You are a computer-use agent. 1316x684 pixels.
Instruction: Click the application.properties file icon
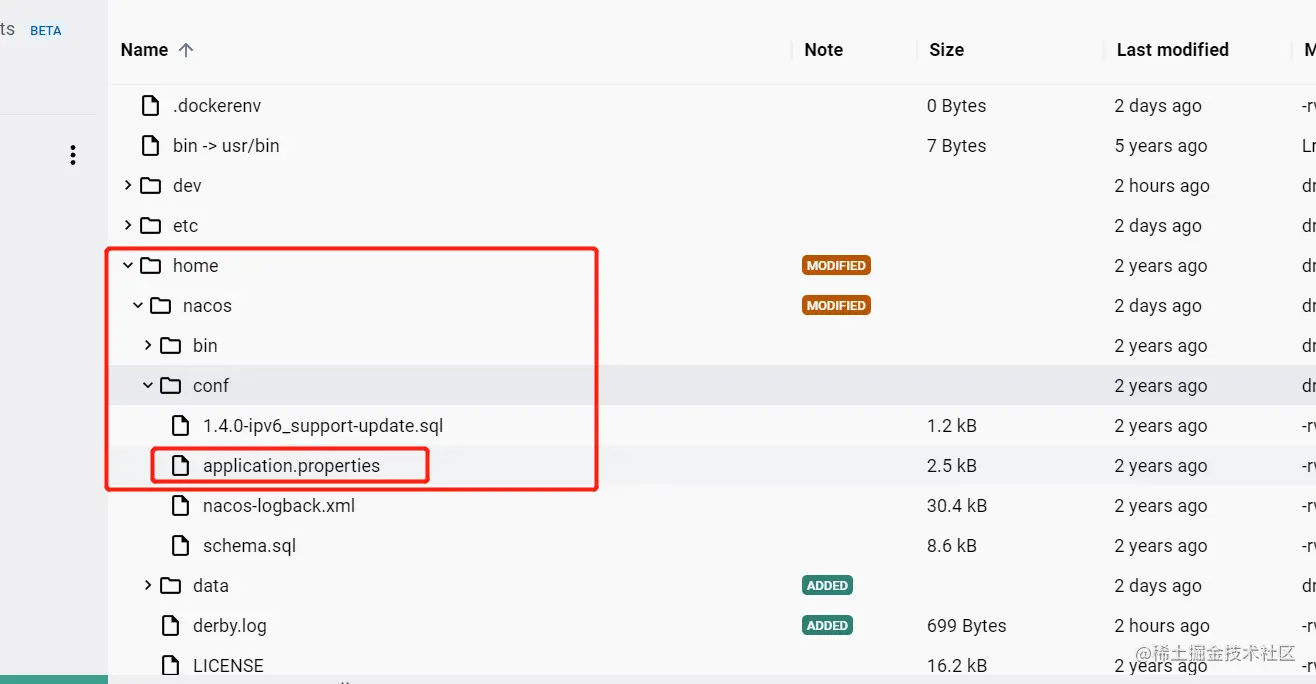click(180, 466)
